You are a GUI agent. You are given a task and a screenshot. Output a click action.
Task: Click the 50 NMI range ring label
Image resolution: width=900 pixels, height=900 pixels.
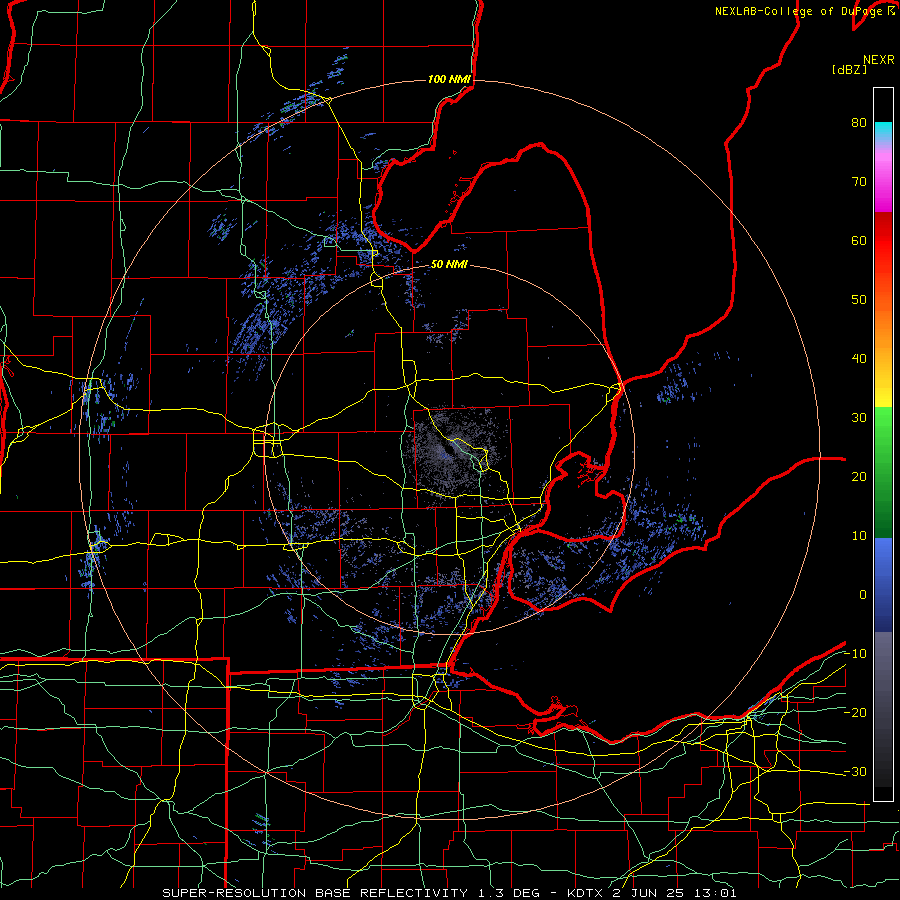tap(449, 264)
